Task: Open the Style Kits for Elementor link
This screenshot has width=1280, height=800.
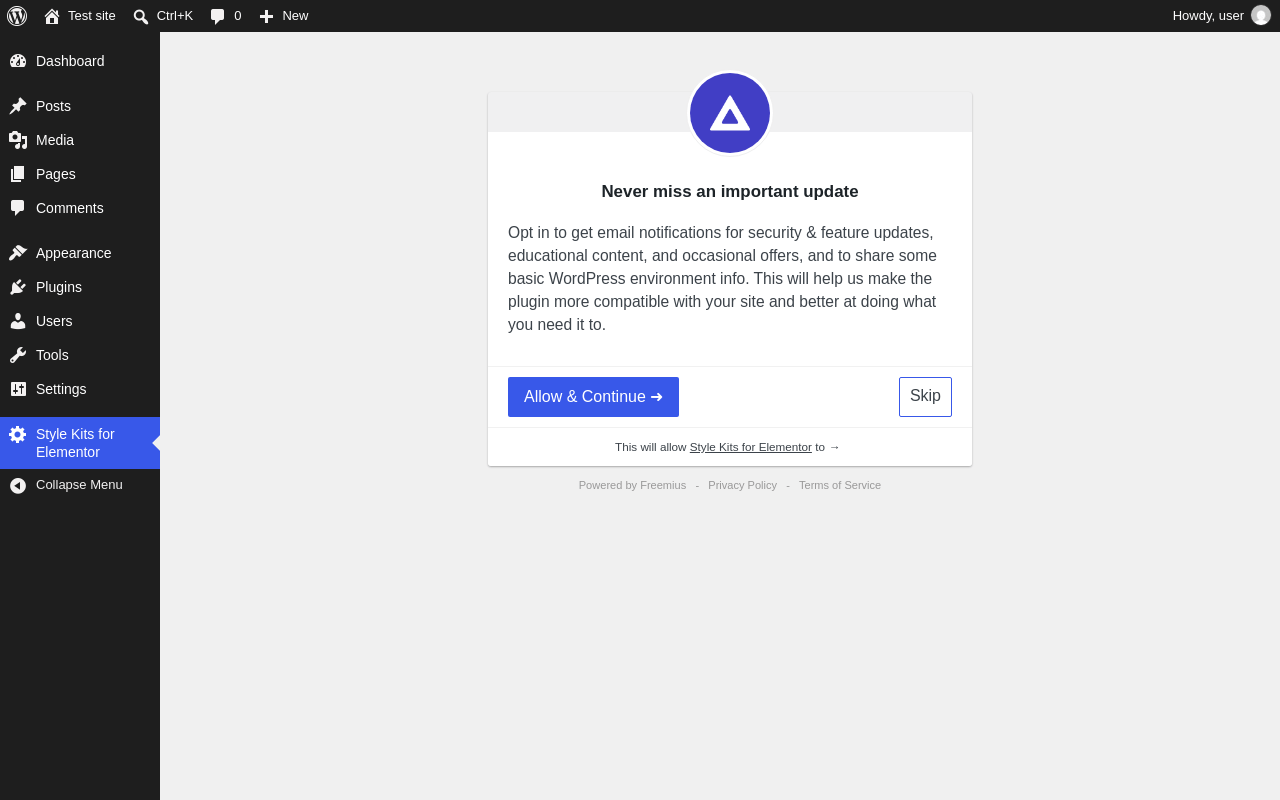Action: point(750,447)
